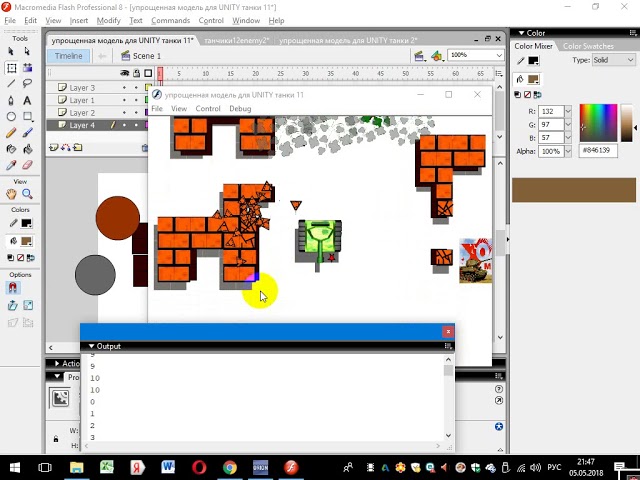This screenshot has height=480, width=640.
Task: Toggle visibility dot for Layer 3
Action: click(x=124, y=88)
